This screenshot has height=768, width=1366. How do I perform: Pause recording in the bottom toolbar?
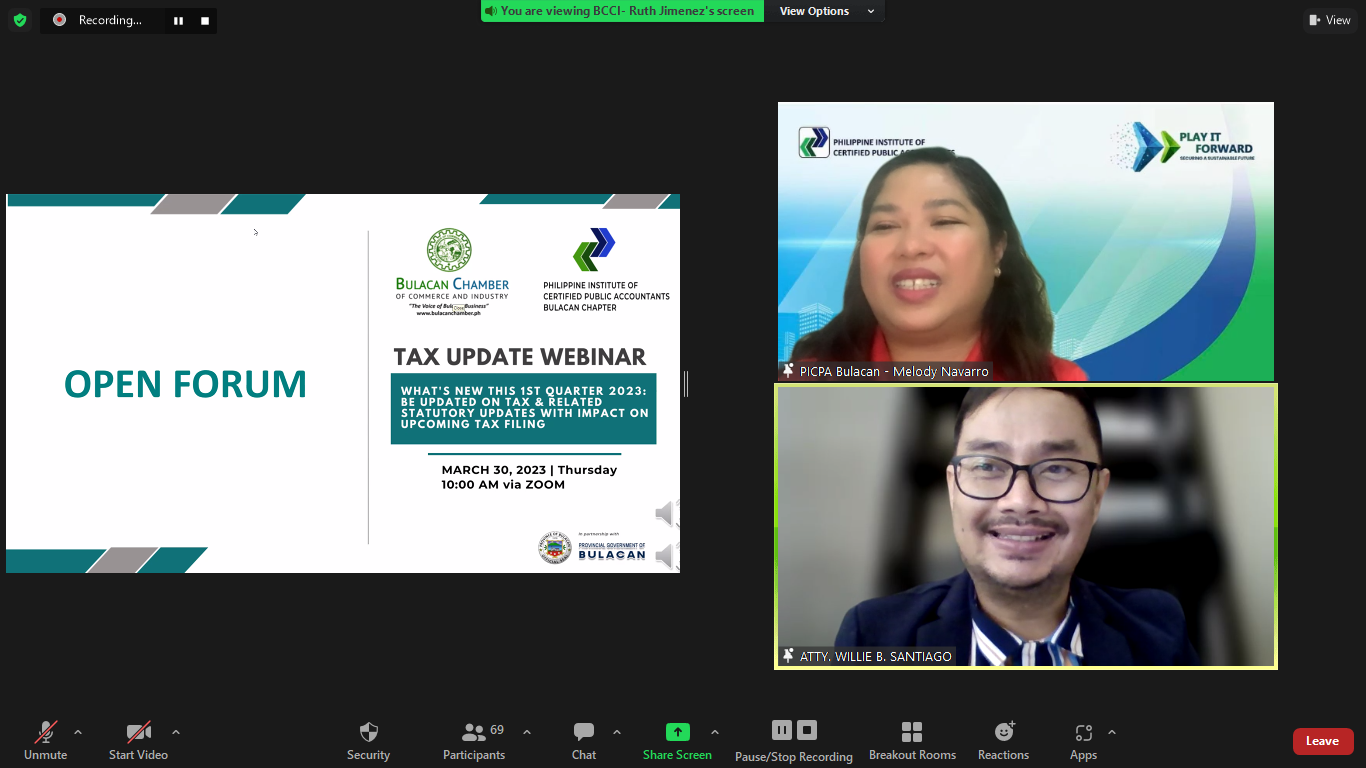pos(782,730)
